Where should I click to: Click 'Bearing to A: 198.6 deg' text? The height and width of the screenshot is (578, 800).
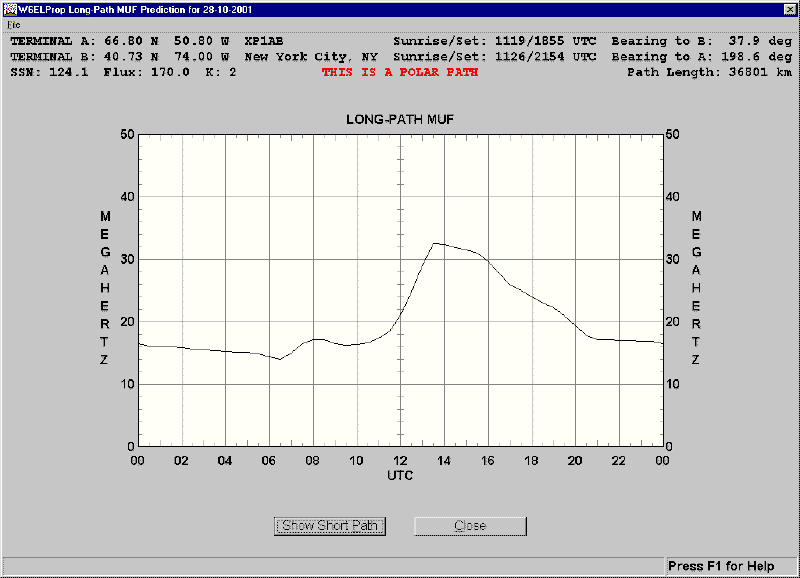coord(702,57)
